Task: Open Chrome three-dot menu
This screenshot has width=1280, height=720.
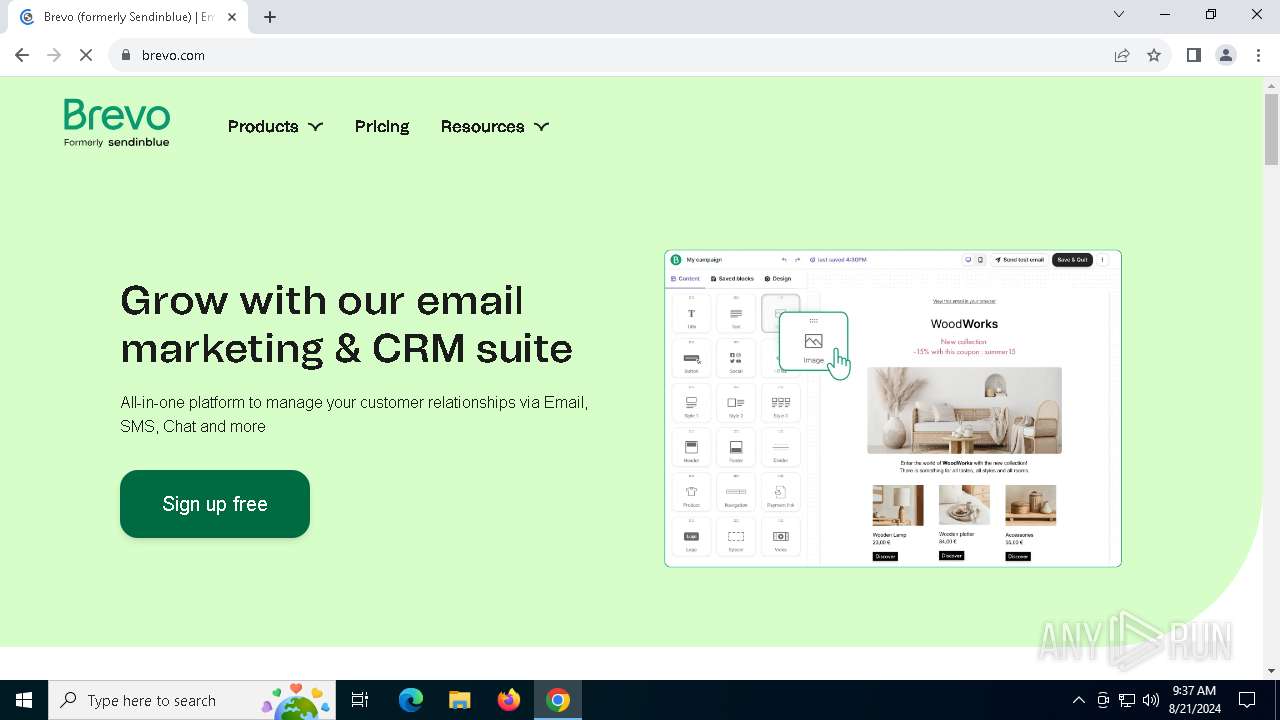Action: [1258, 55]
